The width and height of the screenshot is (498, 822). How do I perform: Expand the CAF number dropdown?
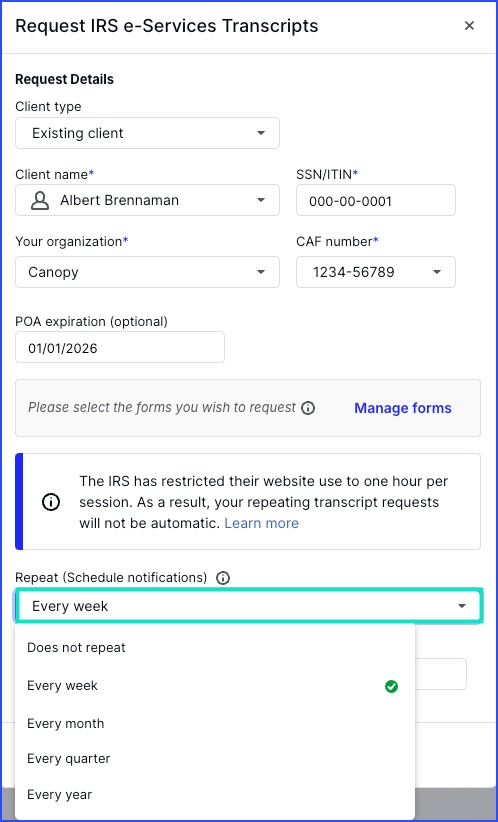[376, 272]
